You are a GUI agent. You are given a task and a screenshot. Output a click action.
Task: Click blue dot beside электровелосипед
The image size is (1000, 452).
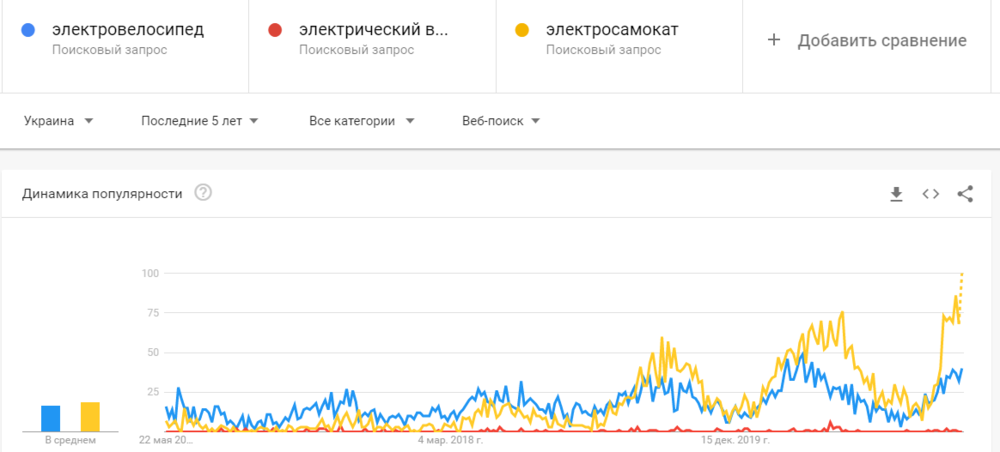coord(28,31)
